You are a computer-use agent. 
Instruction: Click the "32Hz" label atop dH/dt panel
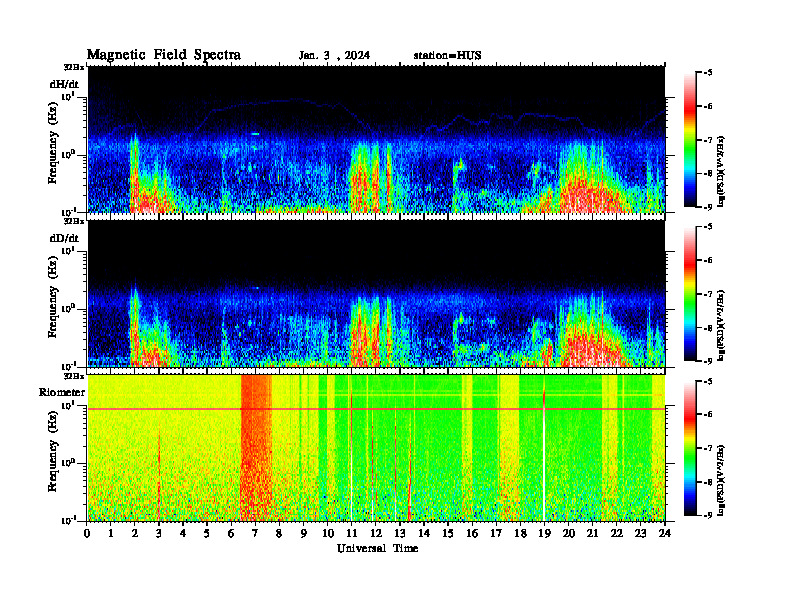click(74, 66)
